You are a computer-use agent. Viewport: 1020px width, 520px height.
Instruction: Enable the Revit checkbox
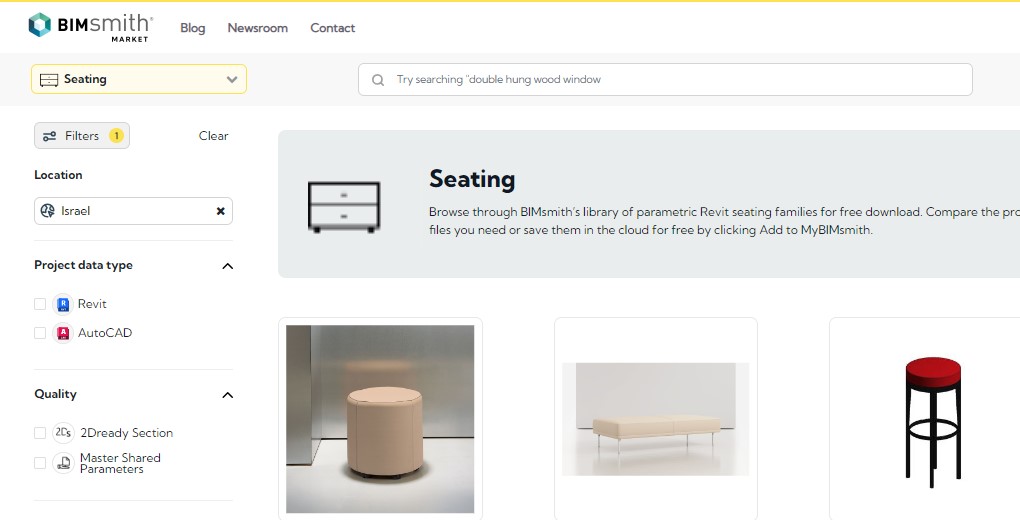click(x=40, y=304)
